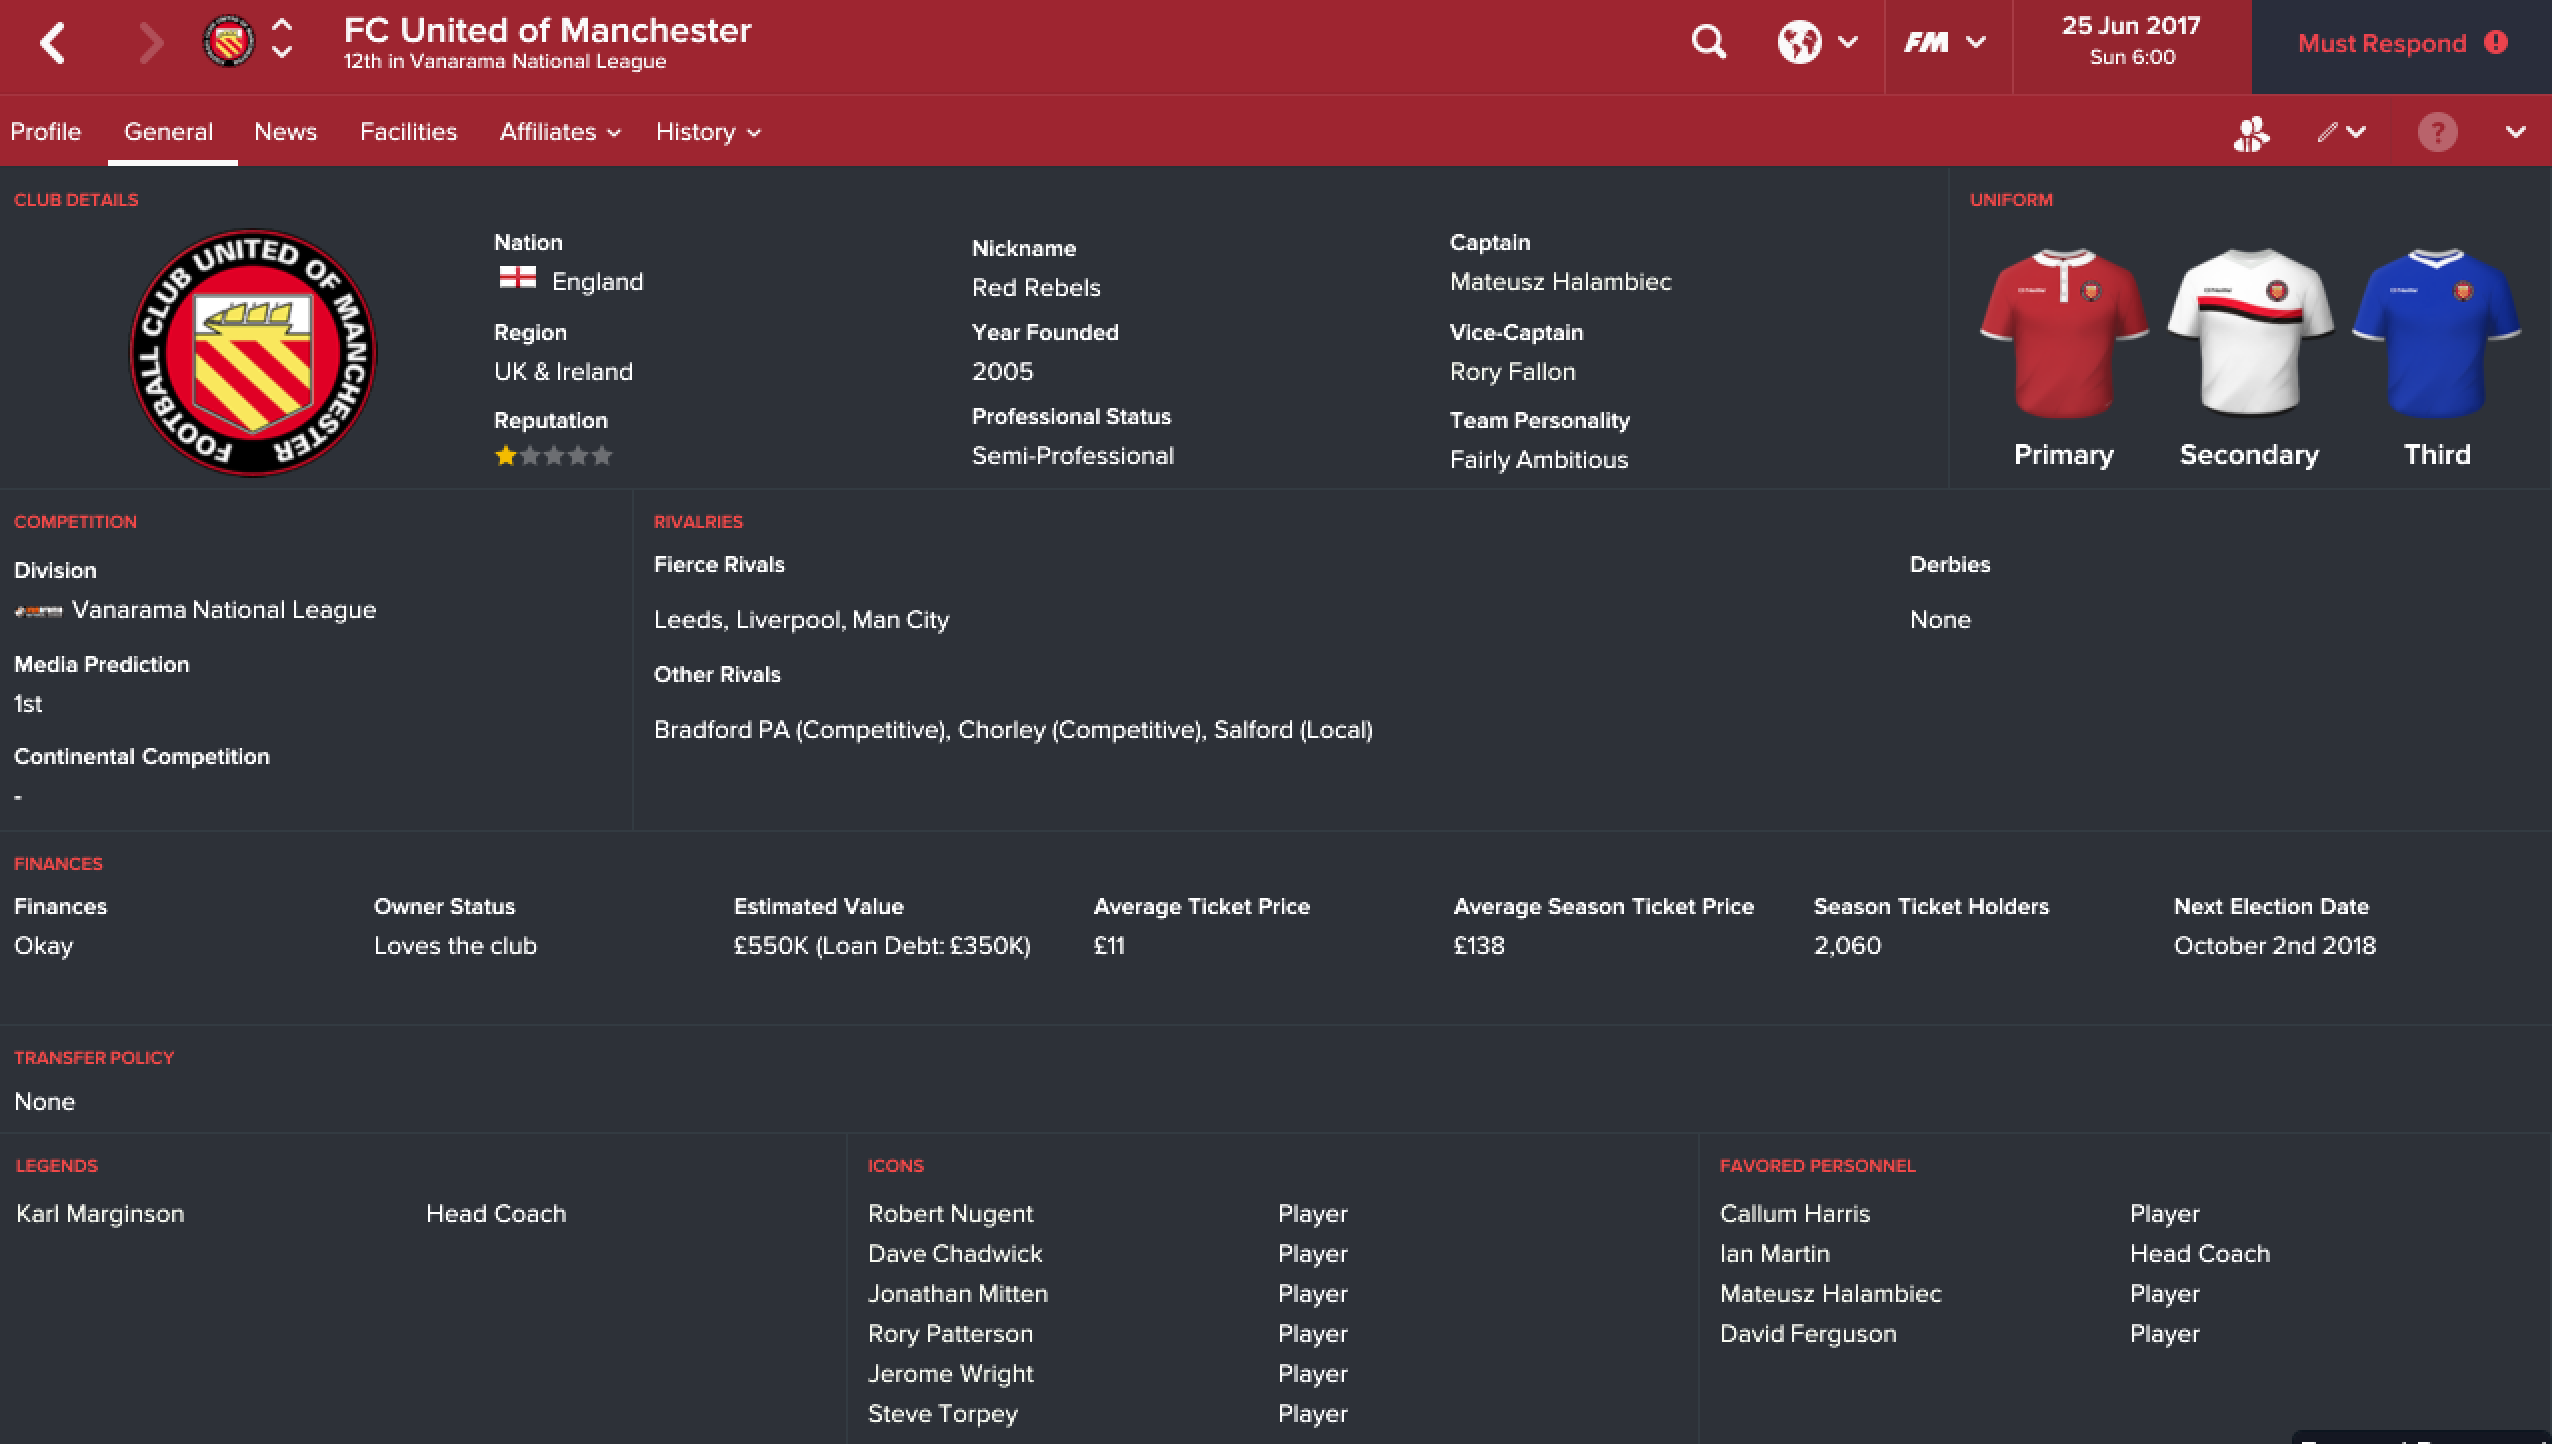2552x1444 pixels.
Task: Click the forward navigation arrow
Action: (x=151, y=43)
